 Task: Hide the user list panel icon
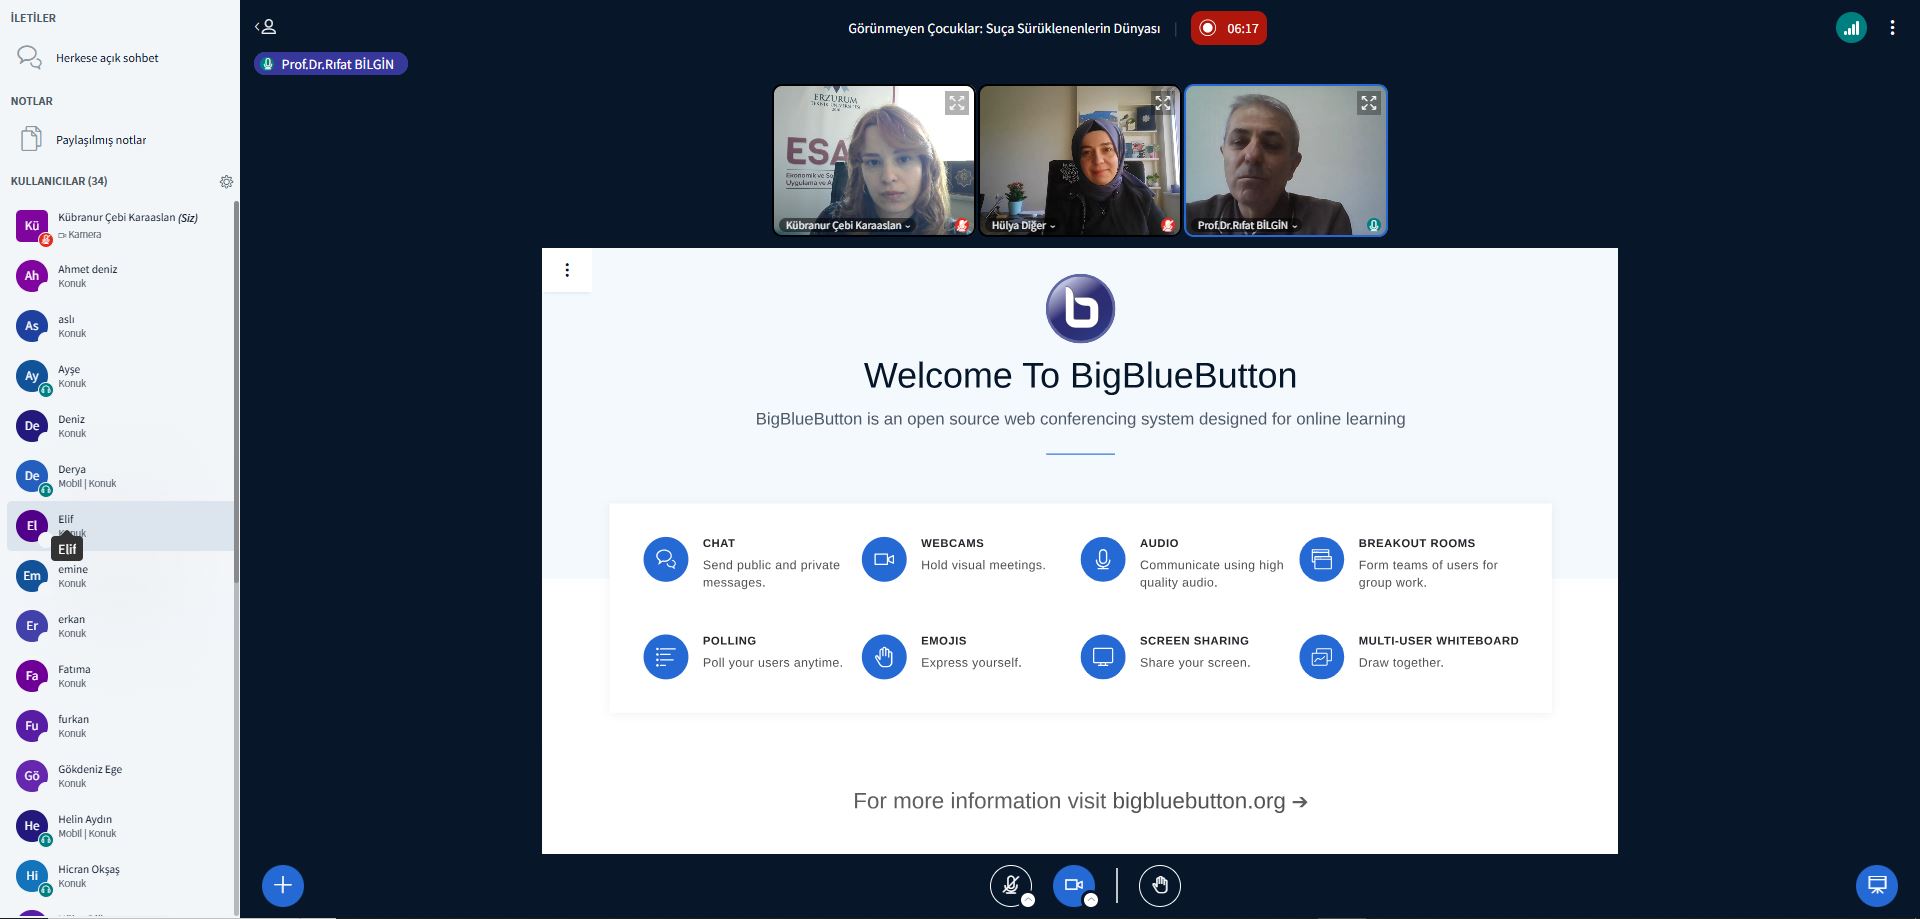coord(266,27)
